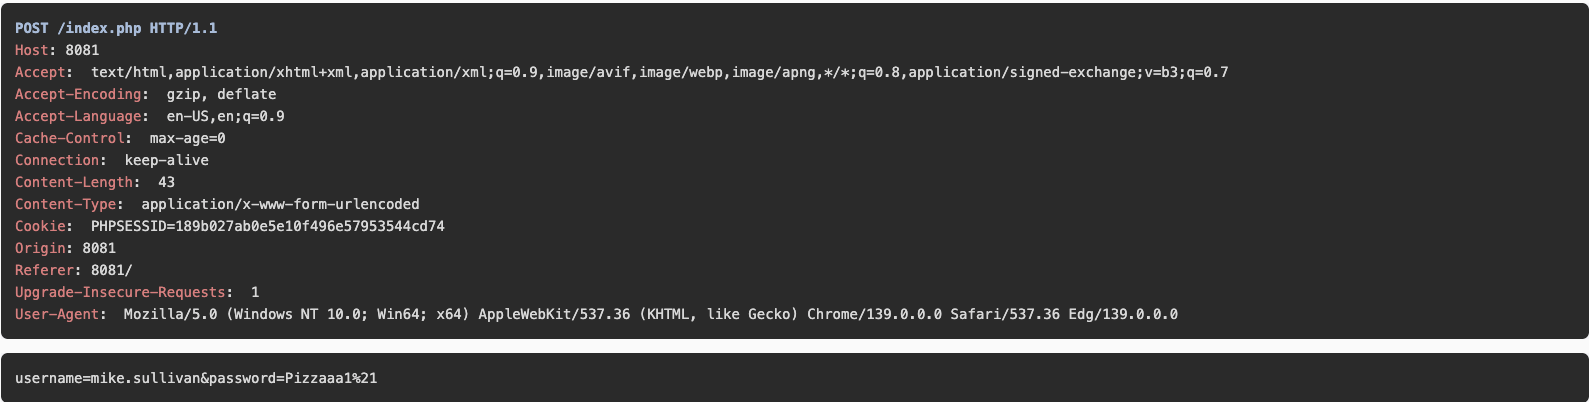This screenshot has width=1589, height=402.
Task: Click the Accept-Encoding header name
Action: click(x=78, y=94)
